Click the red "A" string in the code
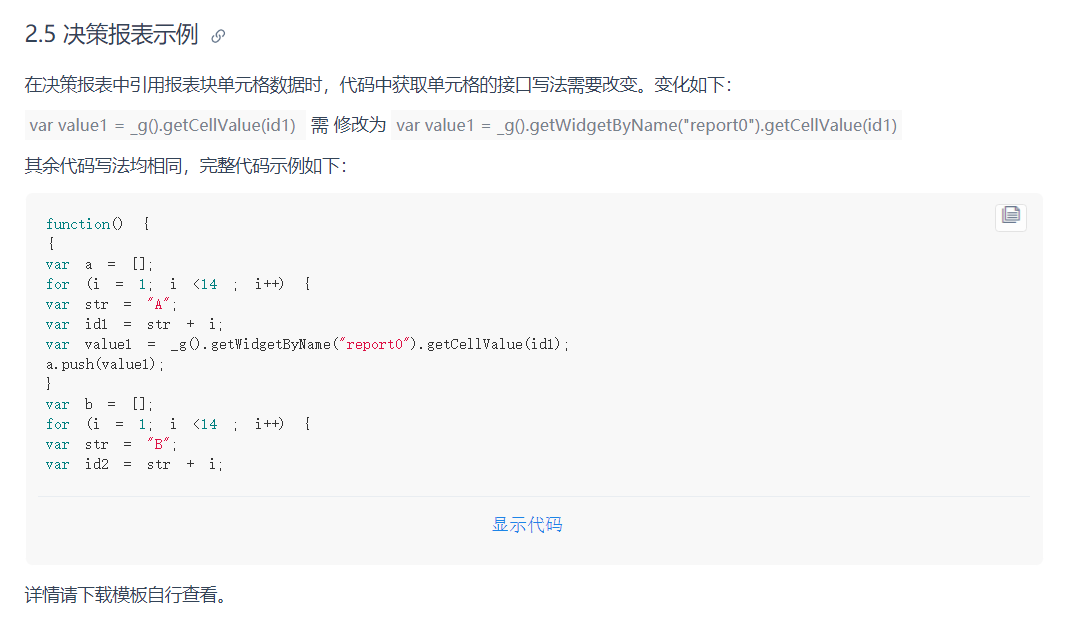This screenshot has width=1077, height=640. [x=159, y=304]
